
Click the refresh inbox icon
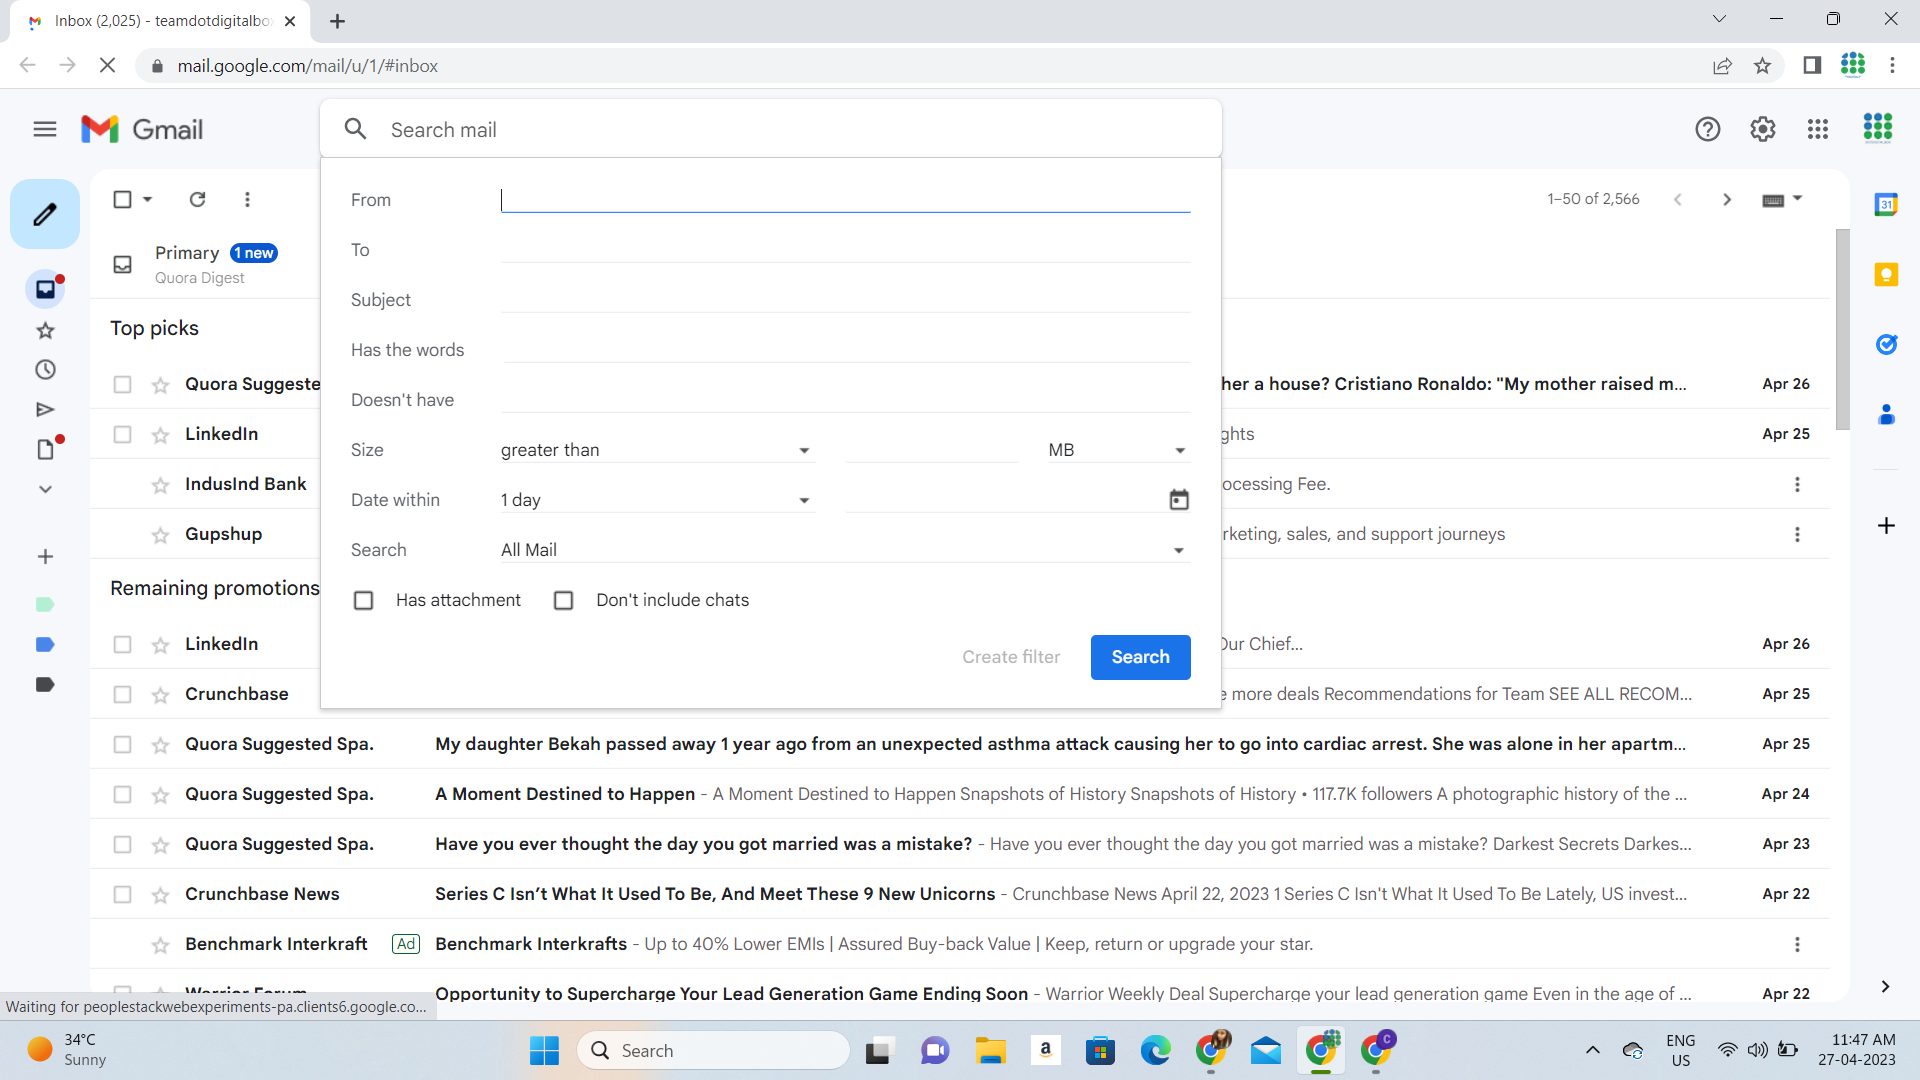196,200
